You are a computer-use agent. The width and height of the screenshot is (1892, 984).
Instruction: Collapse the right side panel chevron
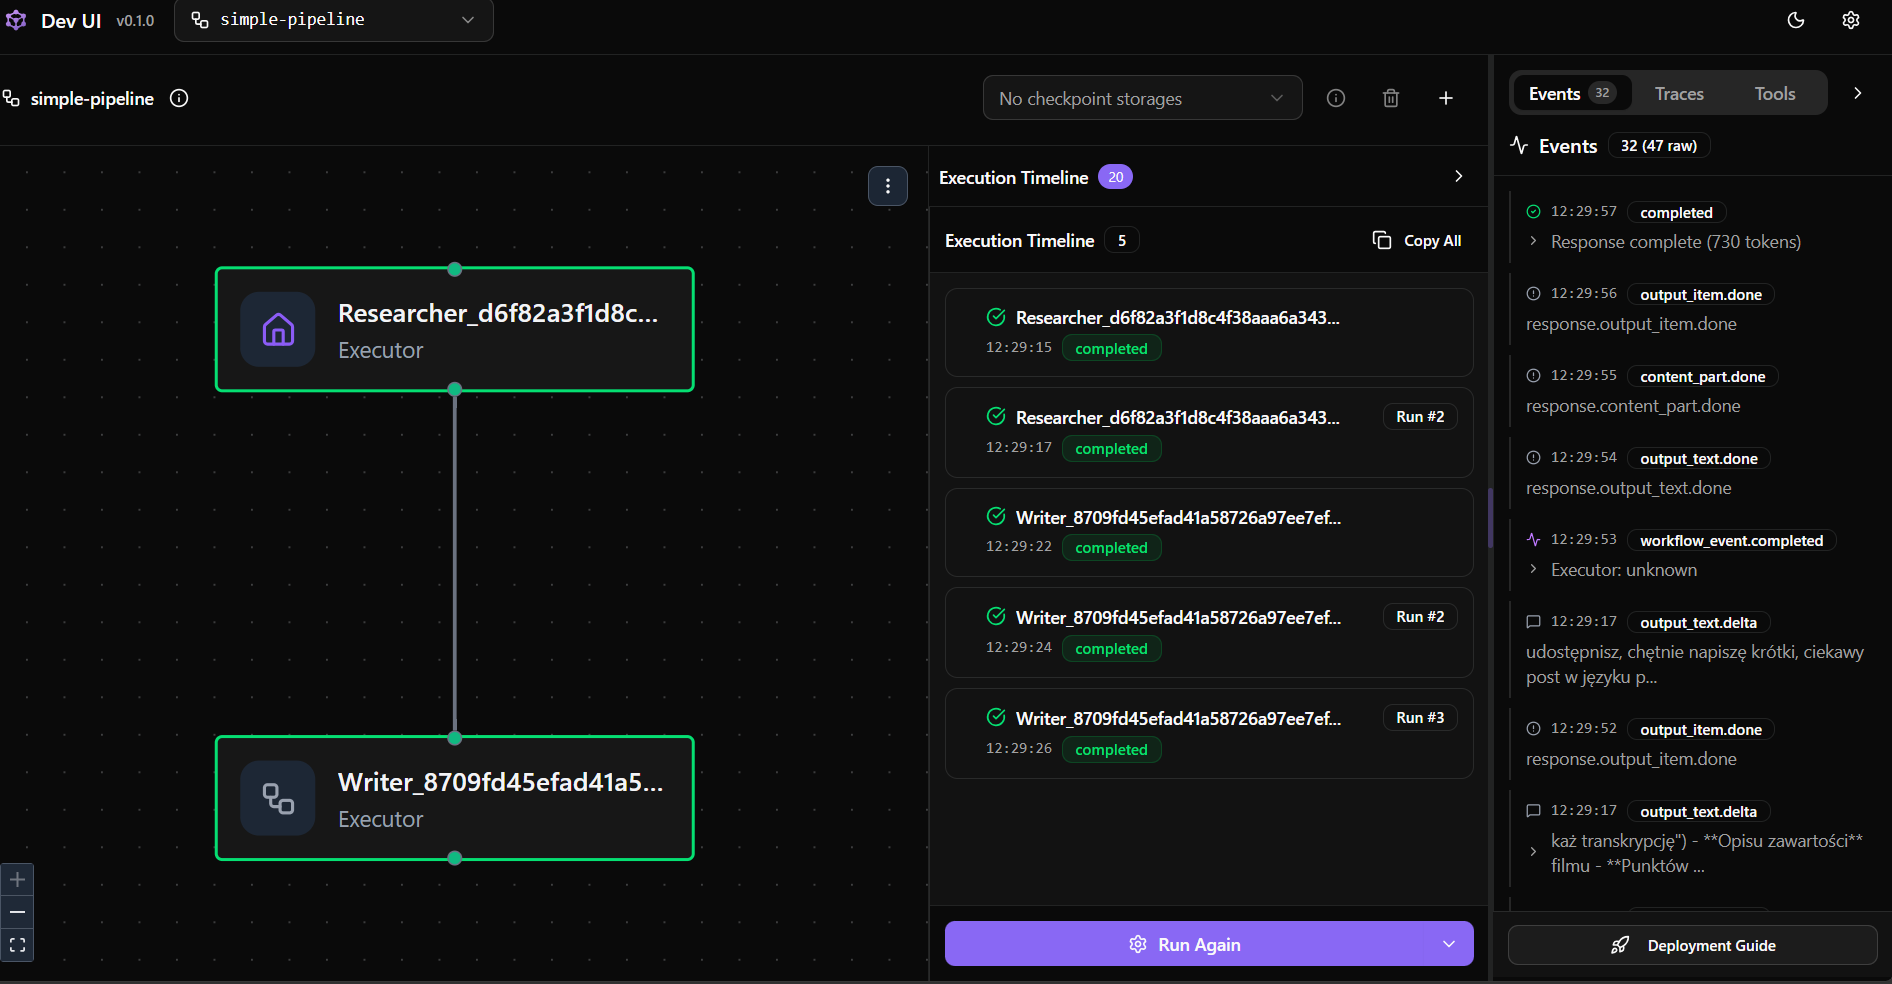pyautogui.click(x=1858, y=93)
